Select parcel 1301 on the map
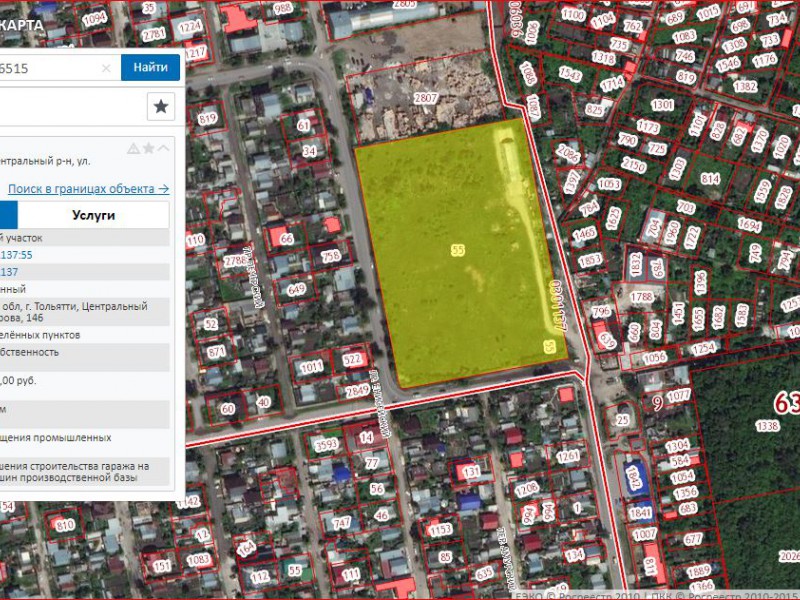 [x=662, y=105]
